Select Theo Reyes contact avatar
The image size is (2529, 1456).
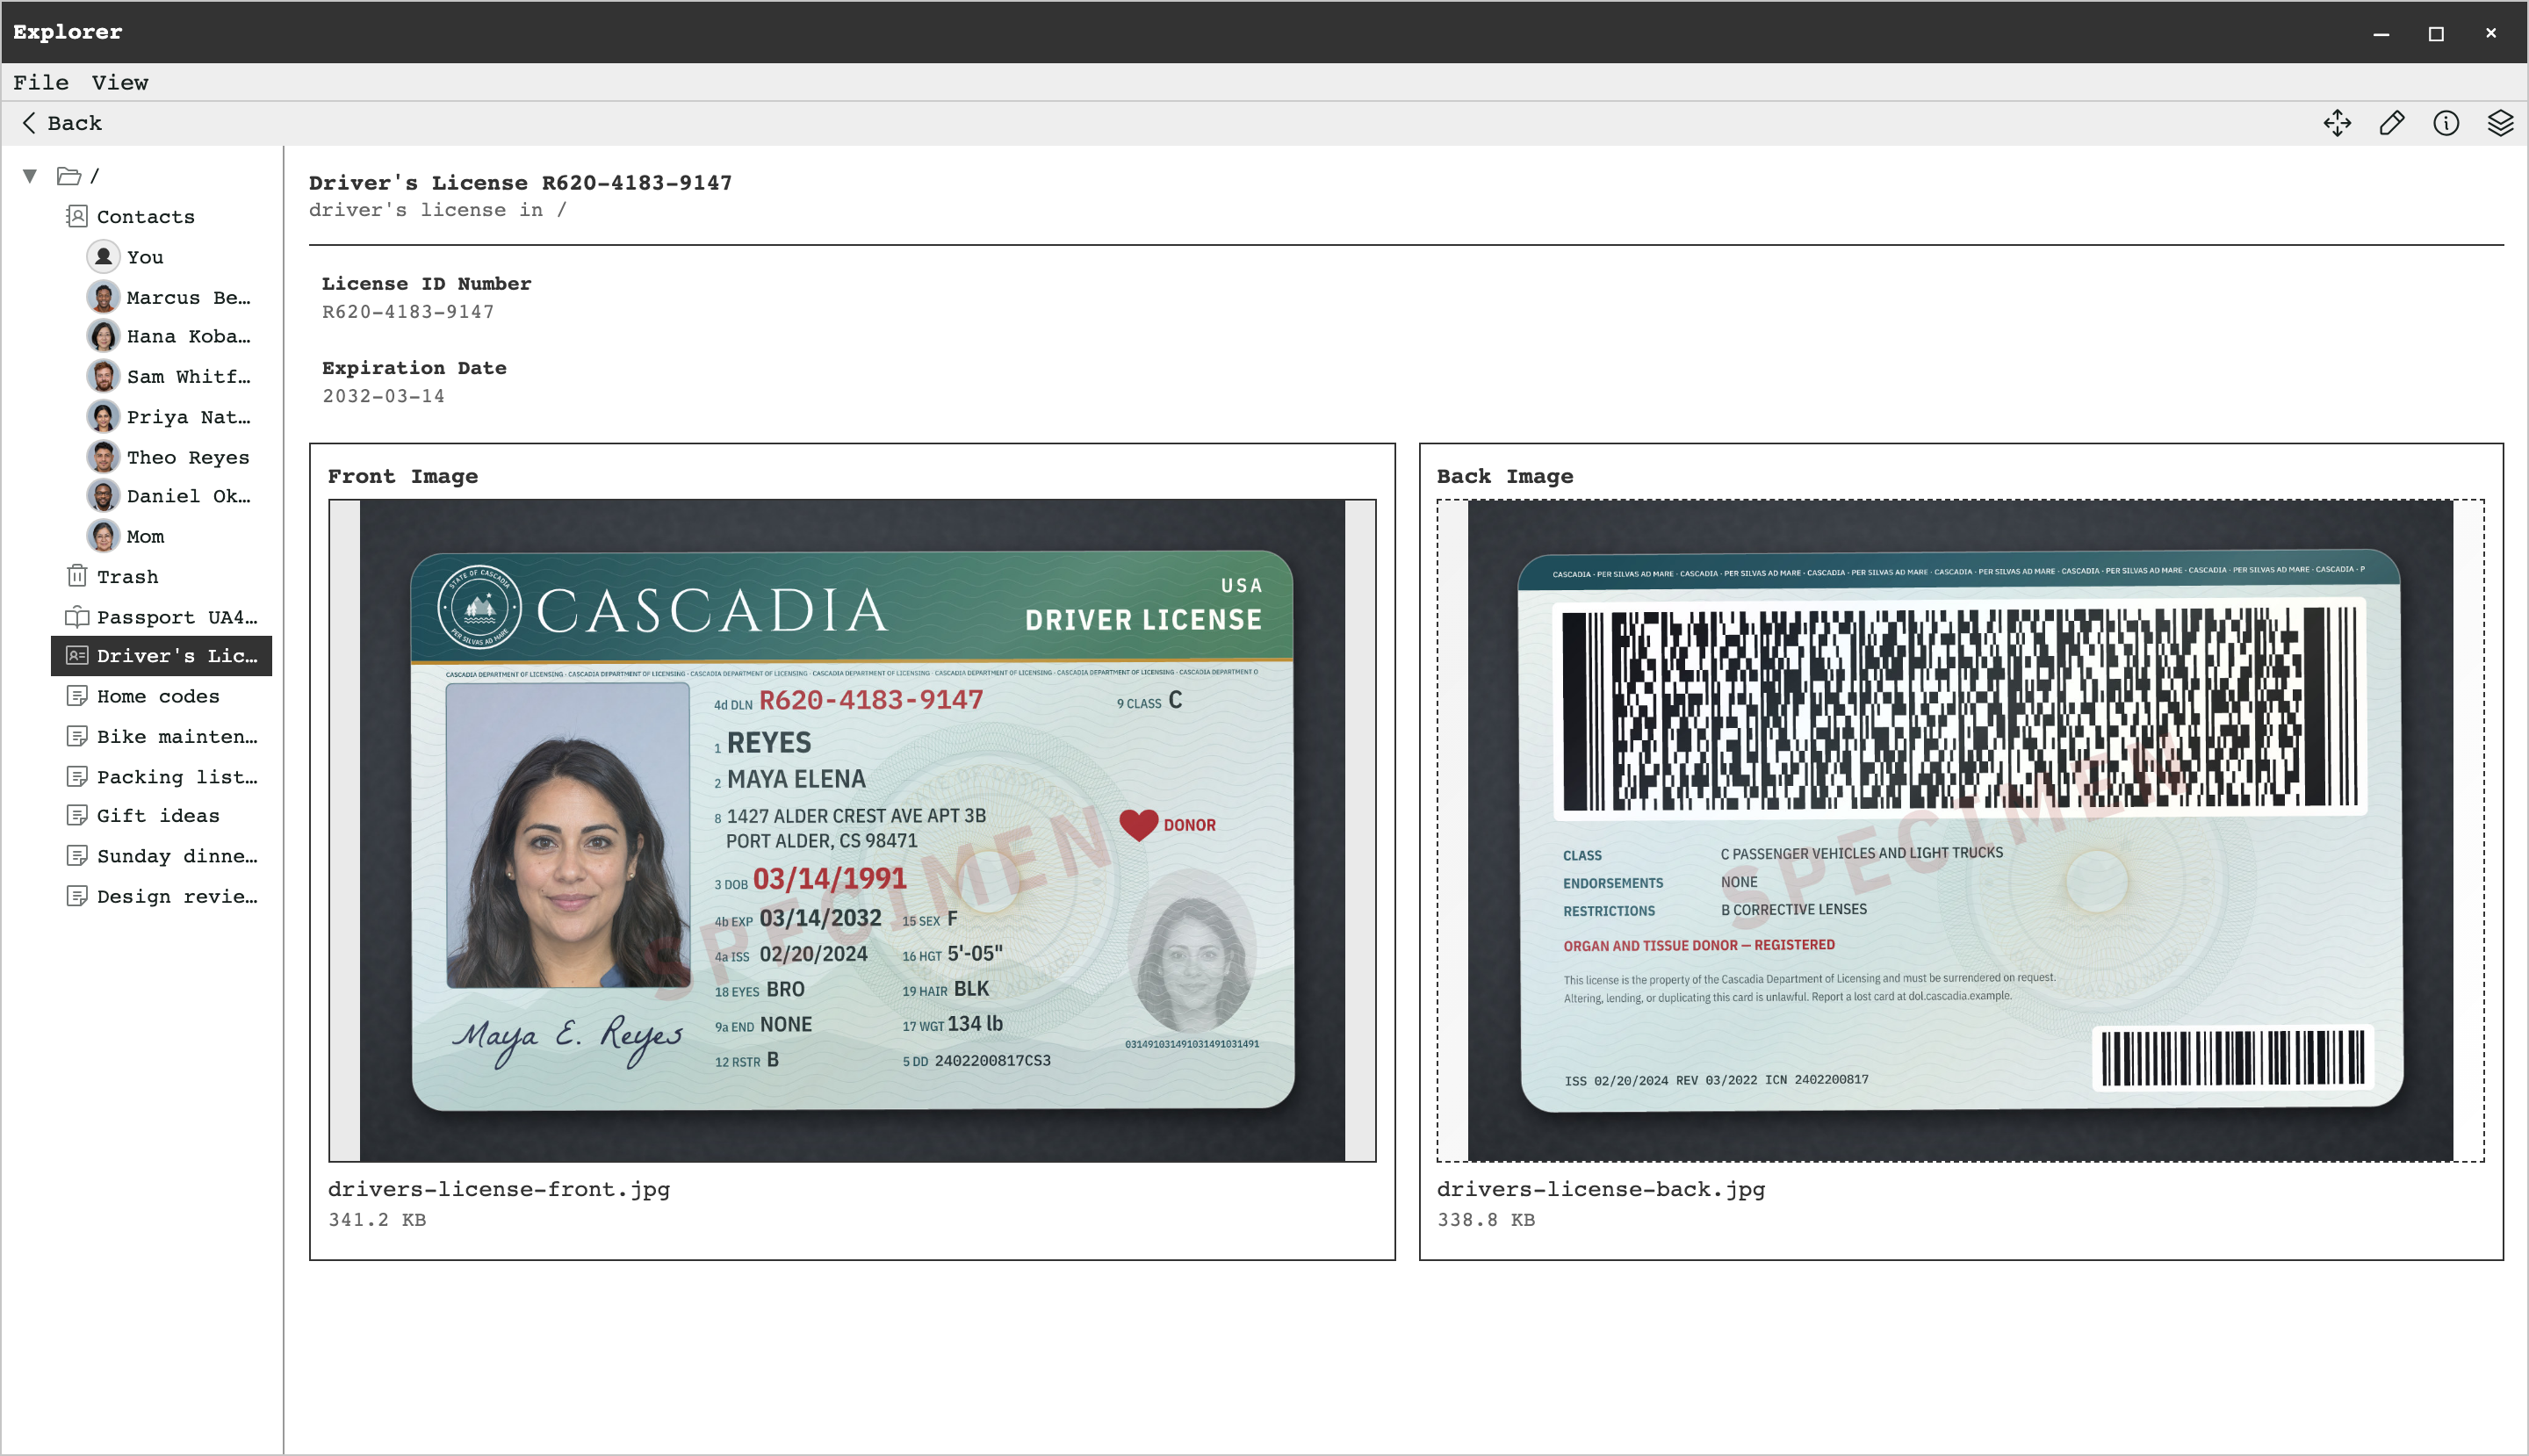[103, 457]
